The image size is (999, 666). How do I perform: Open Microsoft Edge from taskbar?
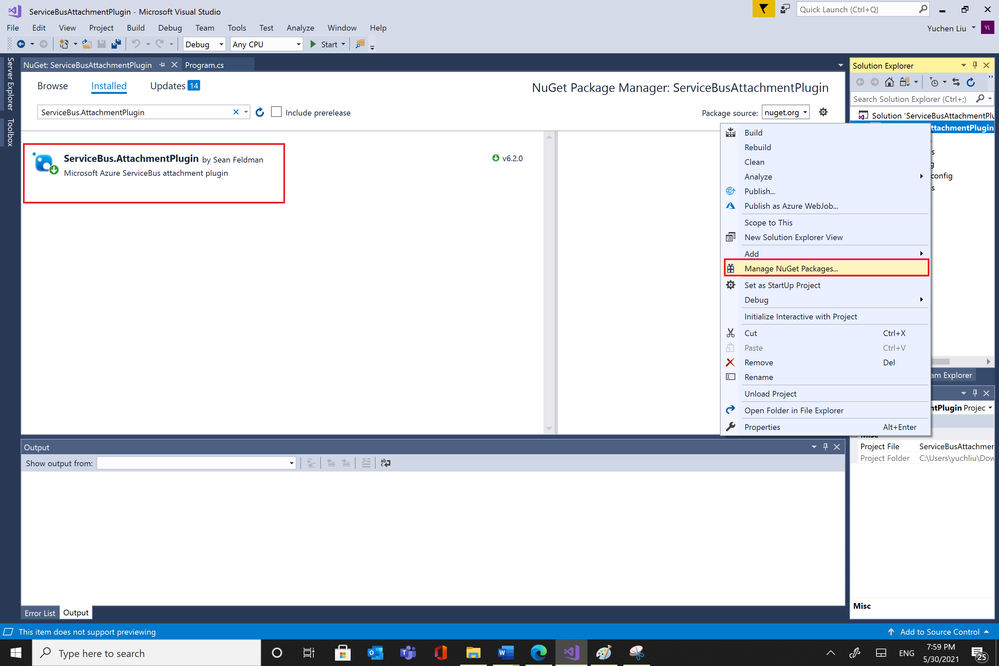coord(538,653)
